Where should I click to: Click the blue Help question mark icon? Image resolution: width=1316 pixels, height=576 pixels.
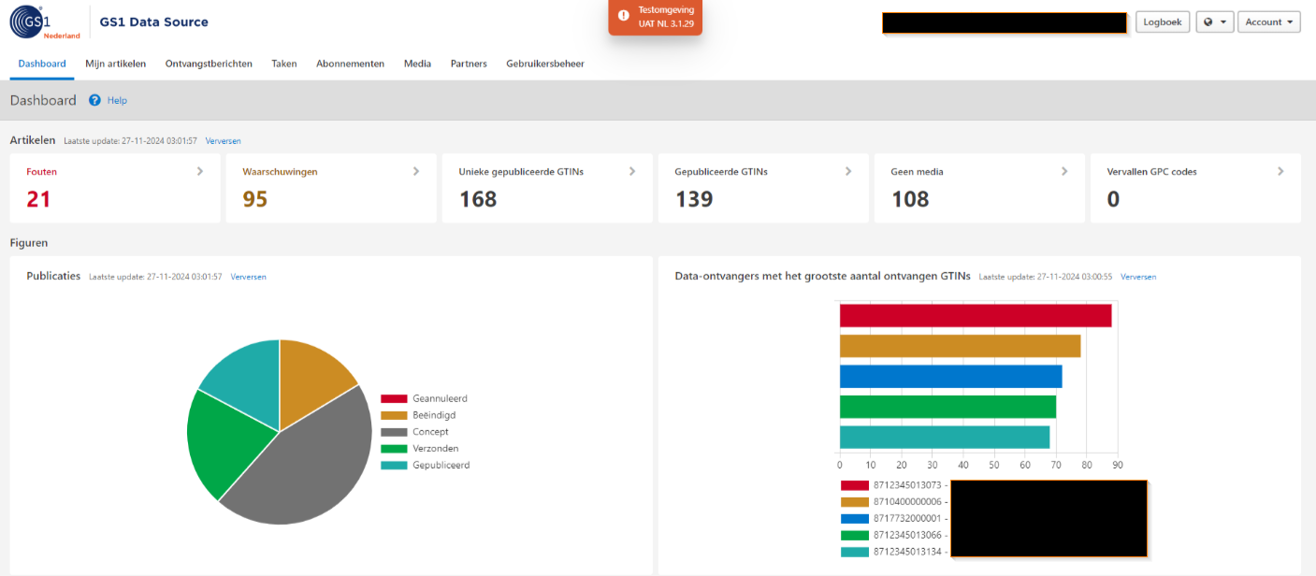(95, 100)
